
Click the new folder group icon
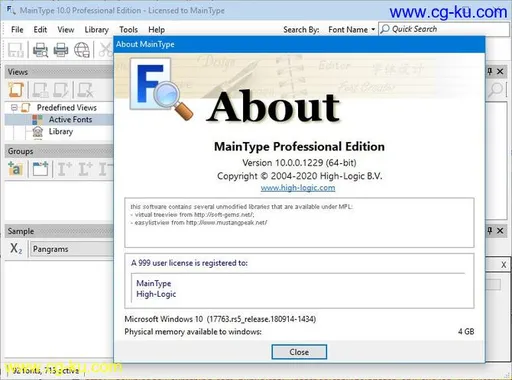(x=40, y=169)
